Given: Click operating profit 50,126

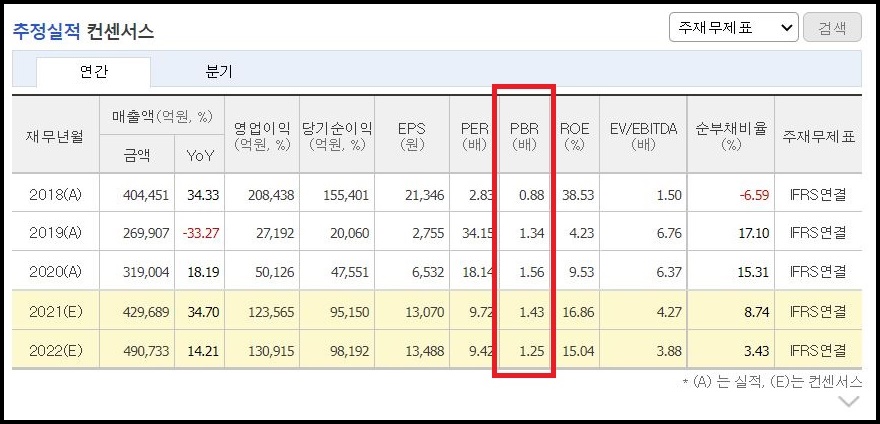Looking at the screenshot, I should point(274,272).
